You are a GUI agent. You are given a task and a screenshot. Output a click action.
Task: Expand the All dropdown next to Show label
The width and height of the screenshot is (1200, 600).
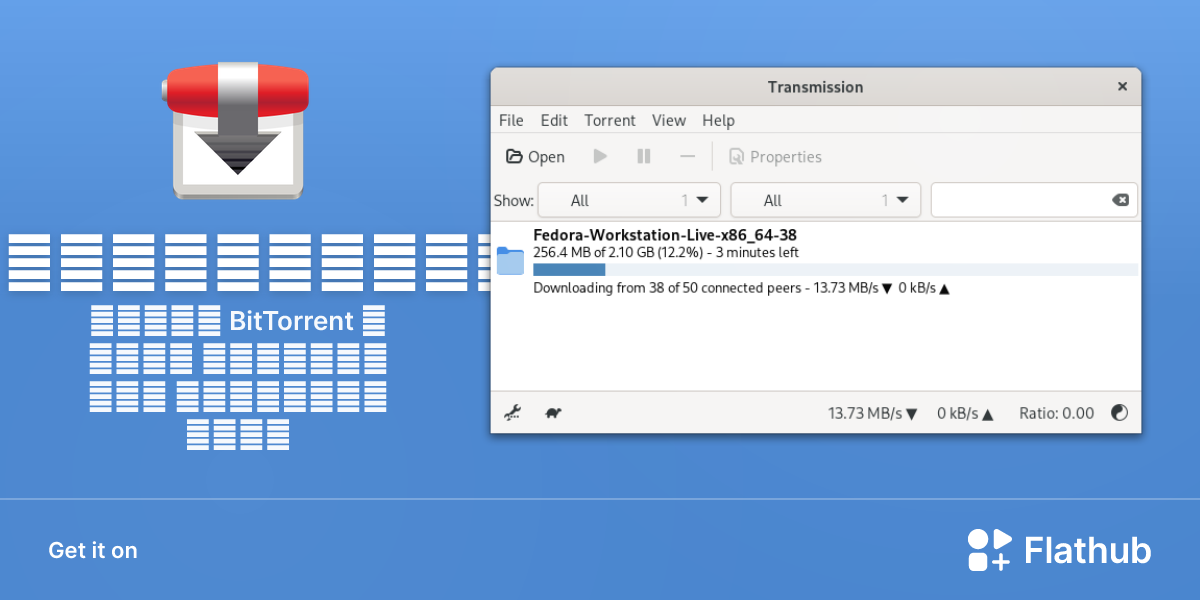pyautogui.click(x=629, y=200)
